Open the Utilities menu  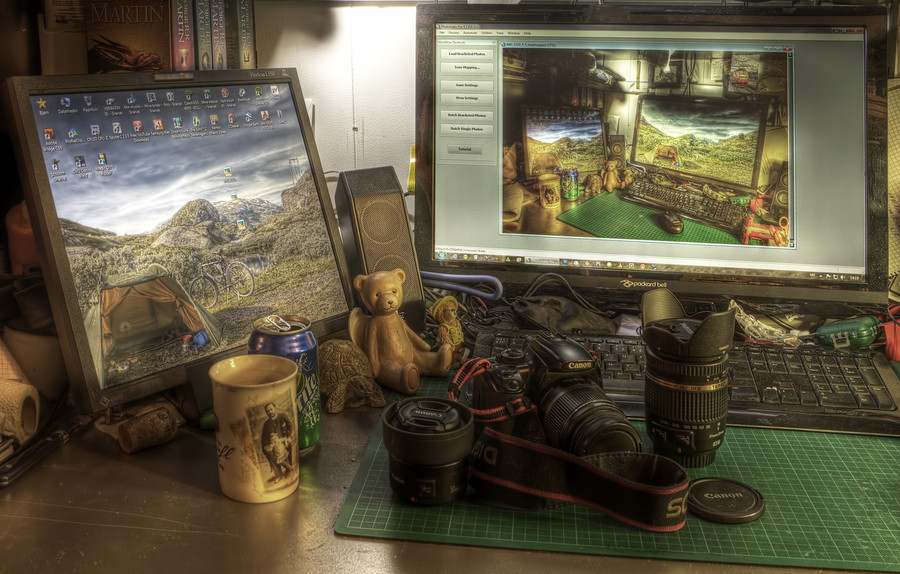[487, 33]
